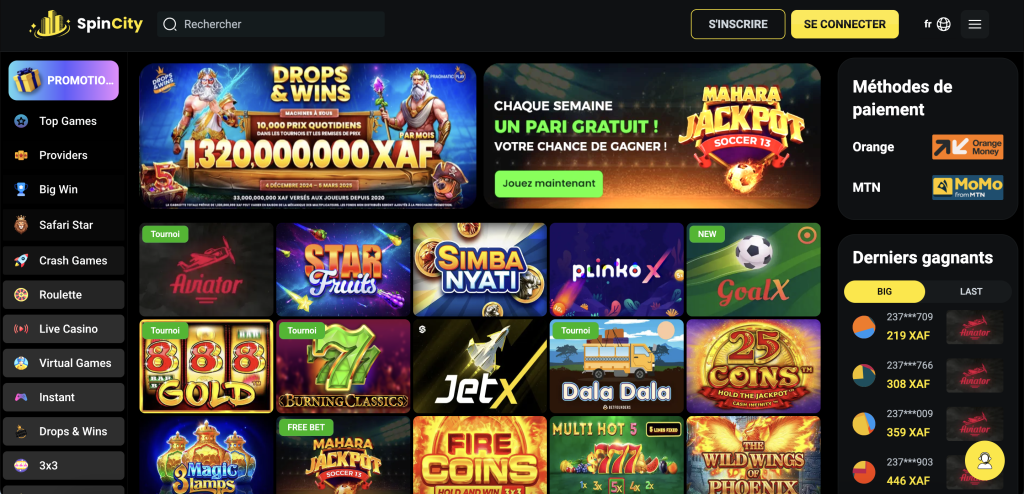Image resolution: width=1024 pixels, height=494 pixels.
Task: Open the hamburger menu icon
Action: point(974,24)
